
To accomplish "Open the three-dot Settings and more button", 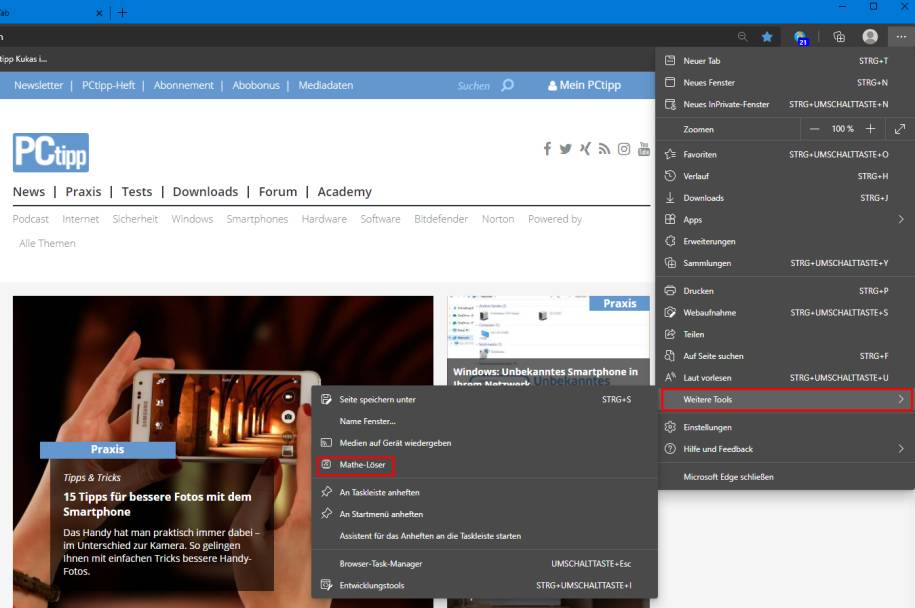I will tap(901, 37).
